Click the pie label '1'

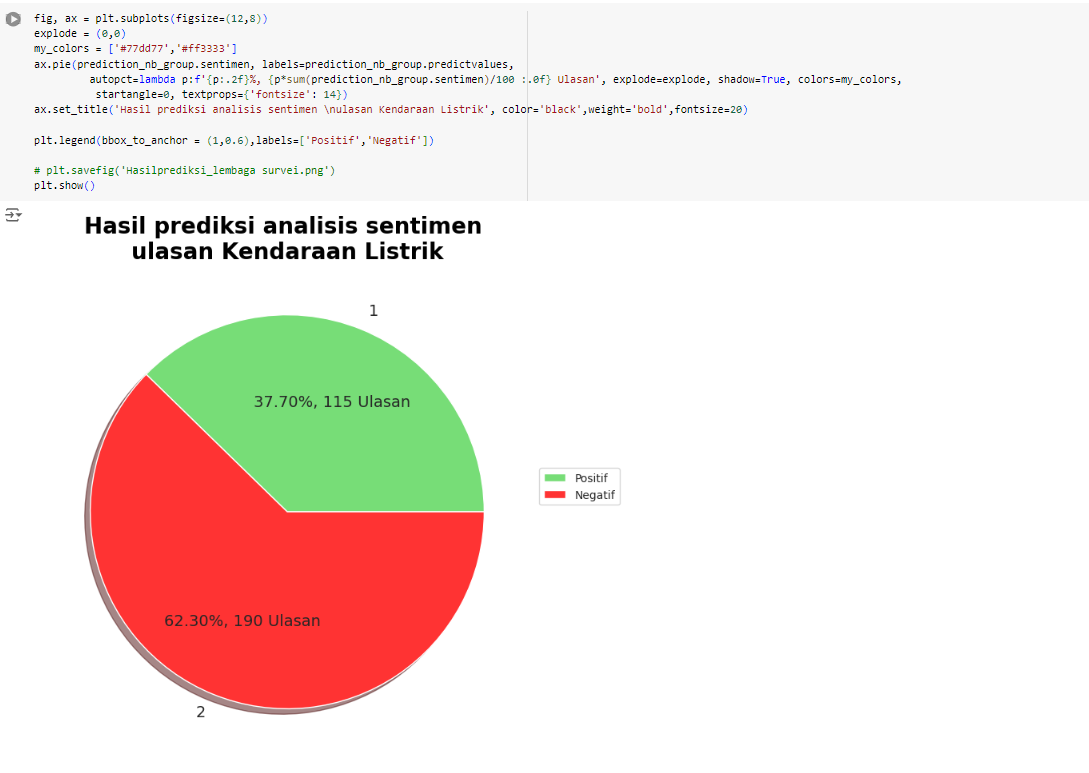374,310
